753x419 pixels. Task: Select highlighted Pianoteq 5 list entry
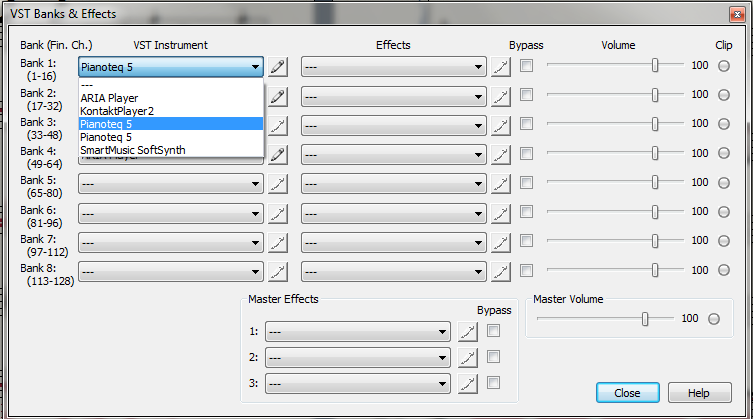(171, 124)
